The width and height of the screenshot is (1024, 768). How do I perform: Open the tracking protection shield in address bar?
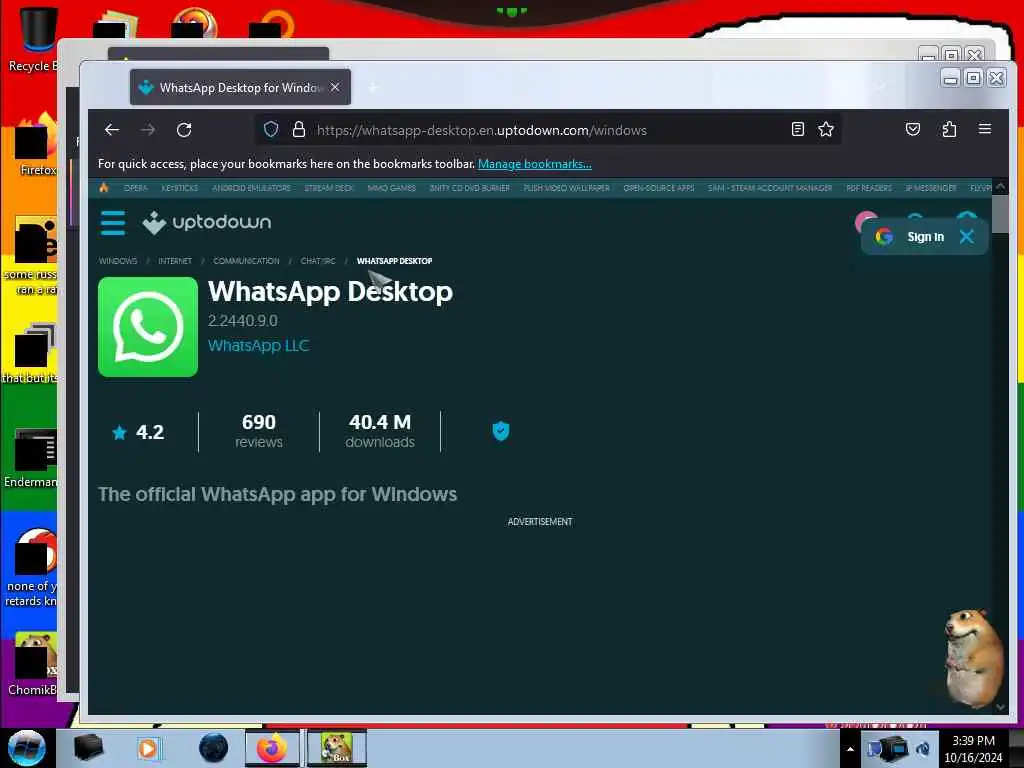coord(271,129)
